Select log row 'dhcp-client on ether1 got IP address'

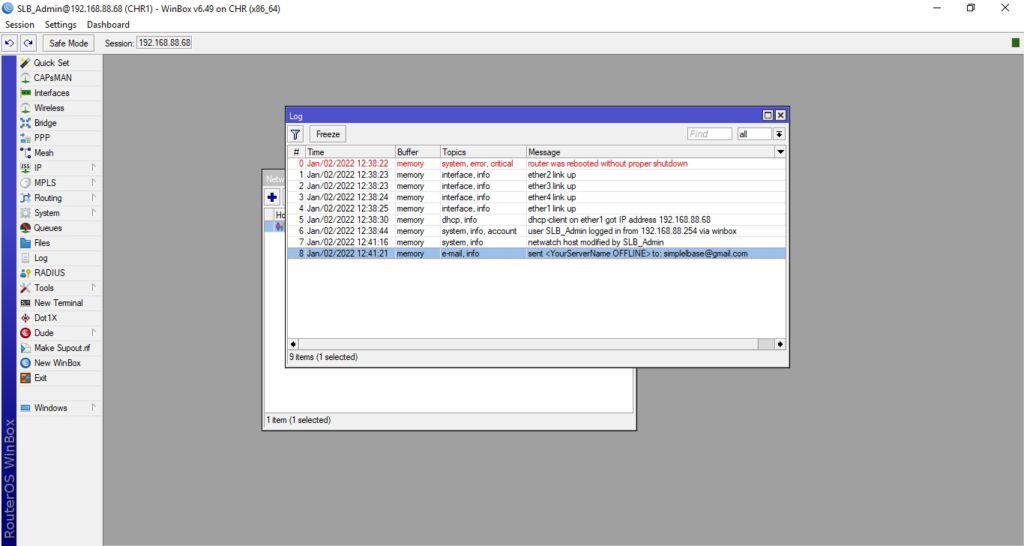coord(536,220)
